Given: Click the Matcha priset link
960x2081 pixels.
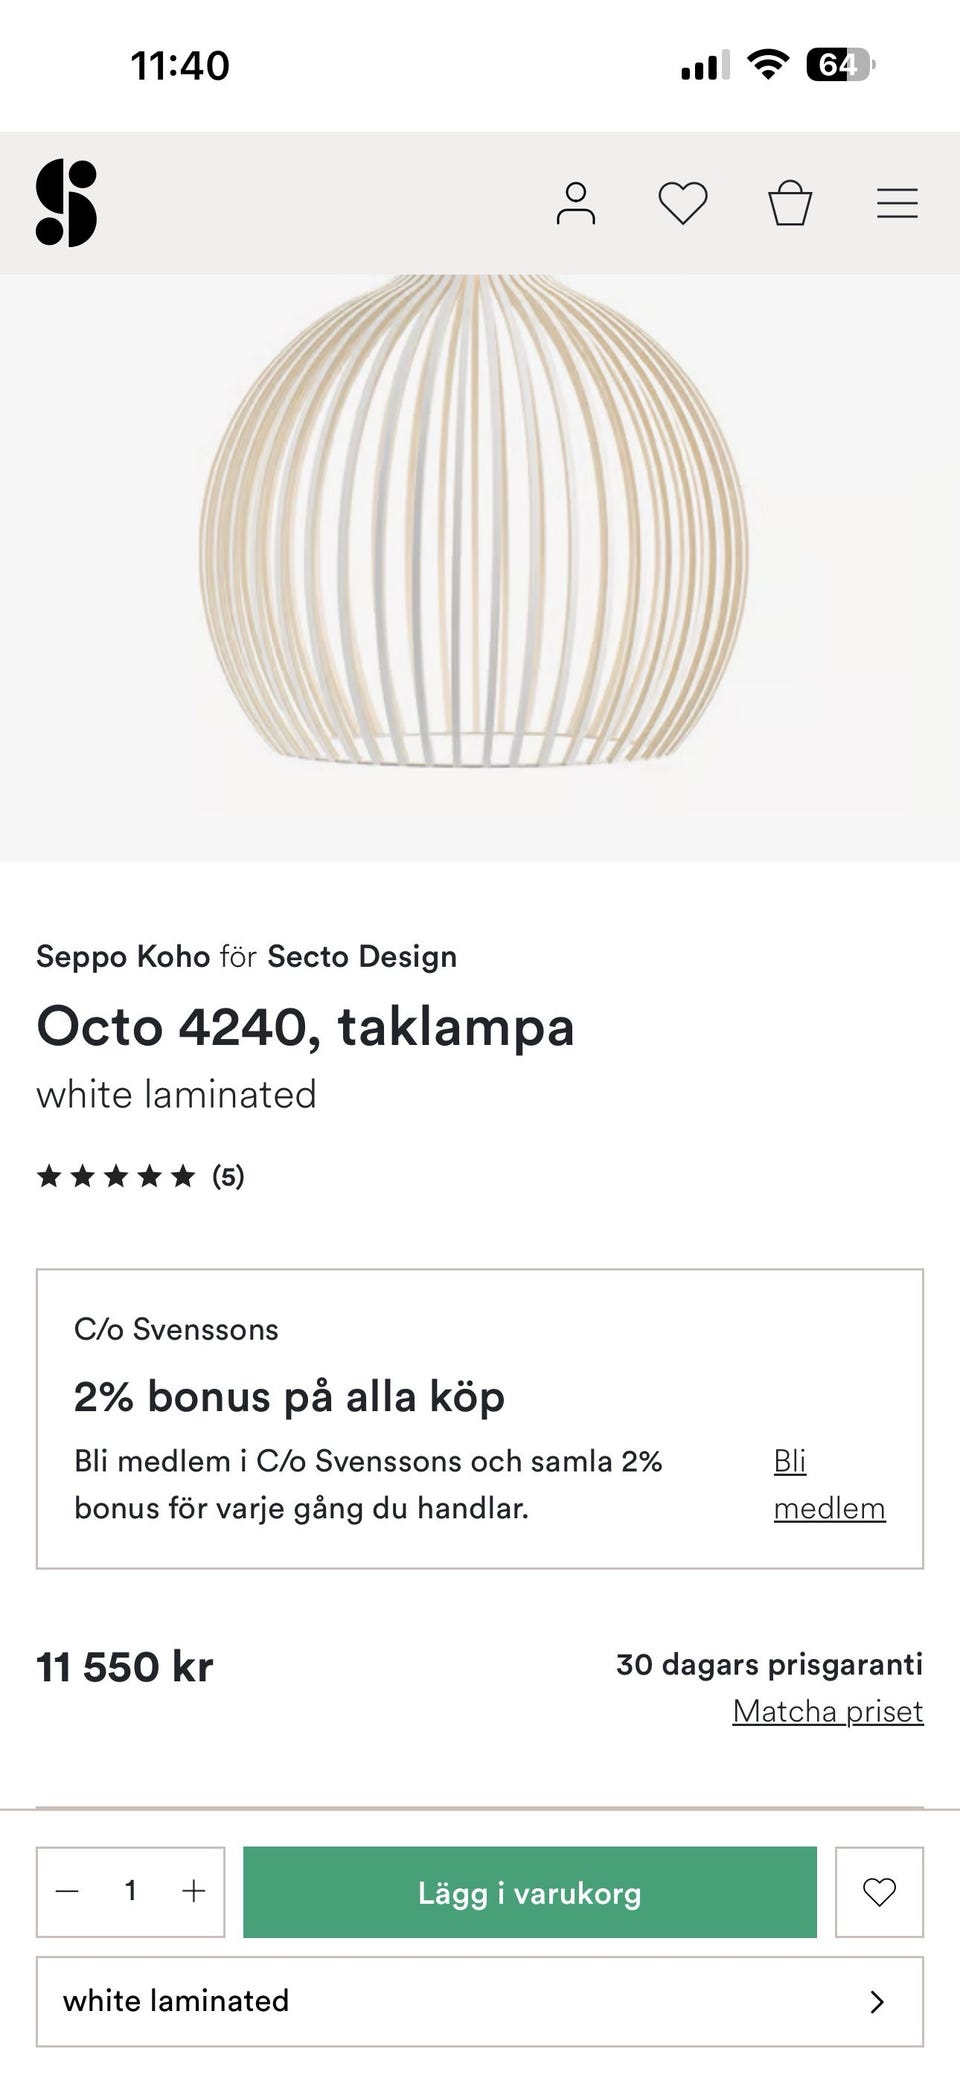Looking at the screenshot, I should click(827, 1711).
